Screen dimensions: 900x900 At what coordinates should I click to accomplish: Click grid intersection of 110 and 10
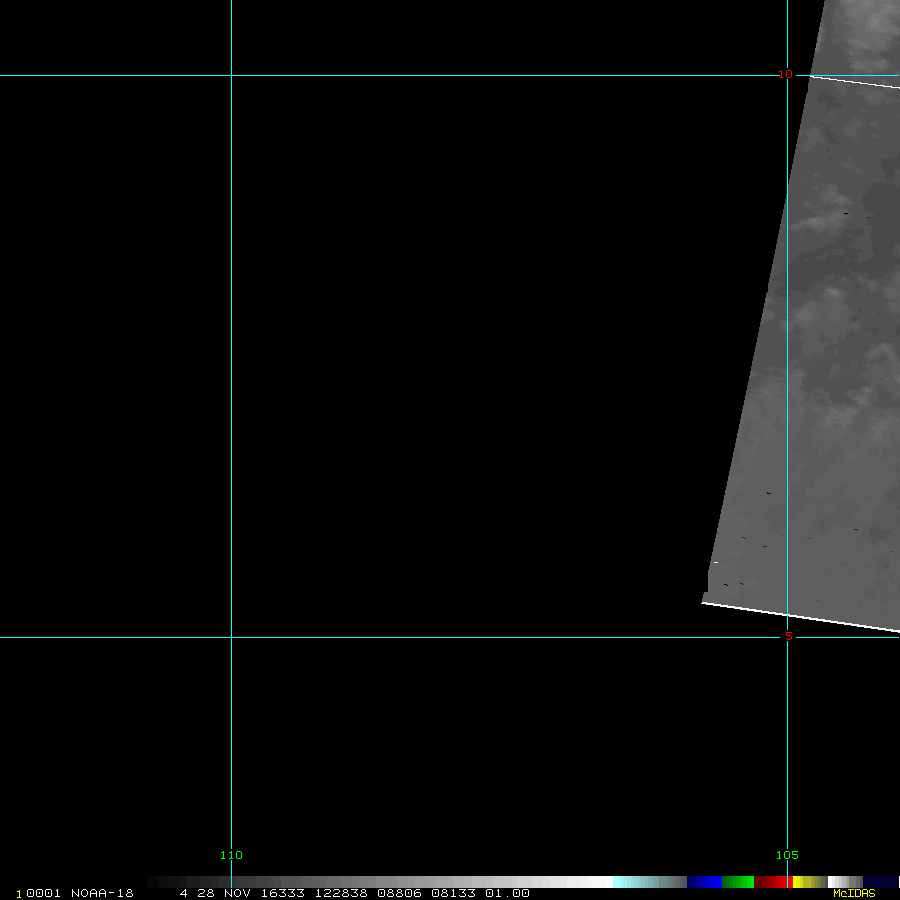pos(231,75)
